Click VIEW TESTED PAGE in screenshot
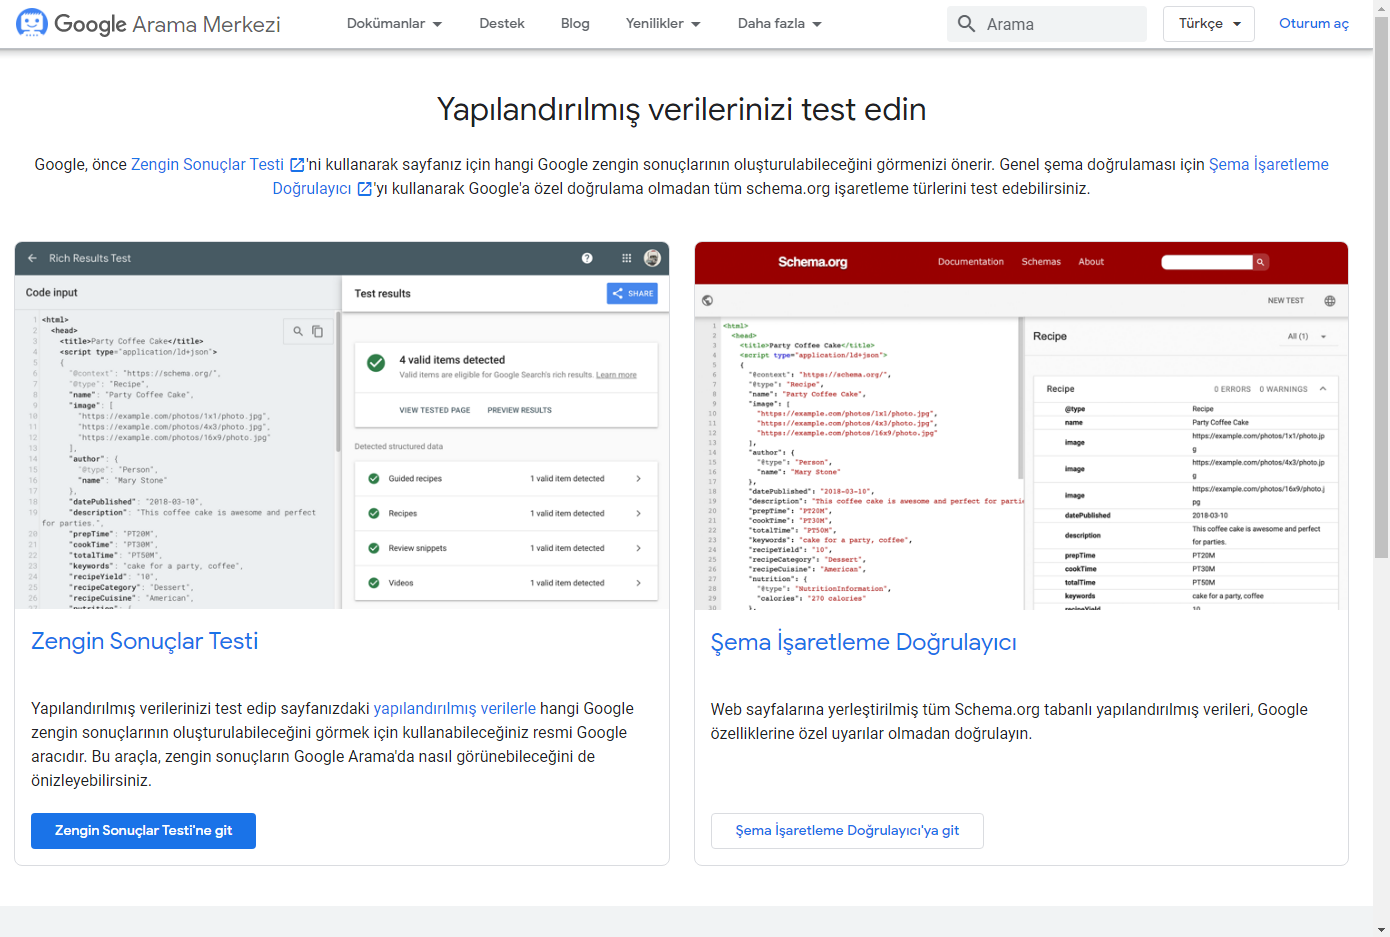This screenshot has width=1390, height=937. [435, 410]
